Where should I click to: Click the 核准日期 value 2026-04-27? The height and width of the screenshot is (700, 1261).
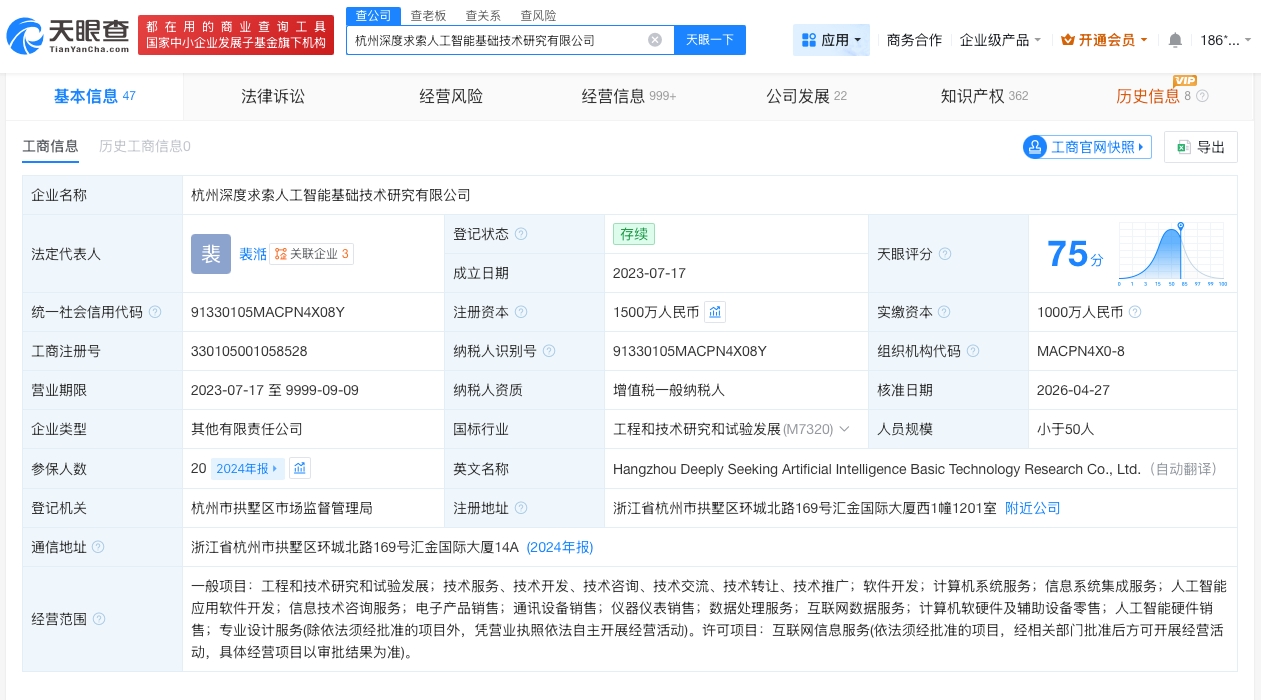pos(1073,390)
